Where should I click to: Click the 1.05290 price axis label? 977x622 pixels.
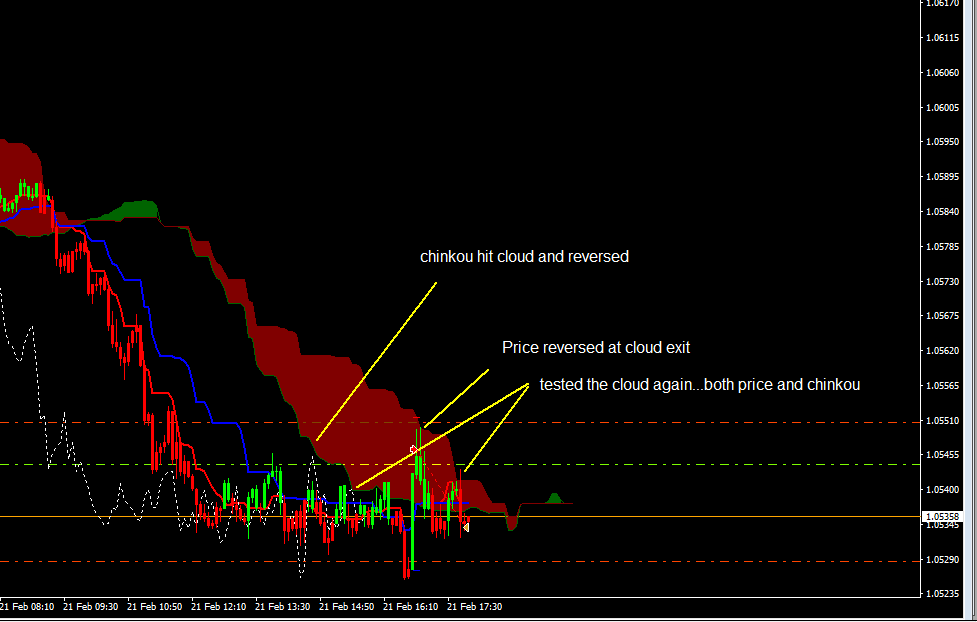pos(942,559)
